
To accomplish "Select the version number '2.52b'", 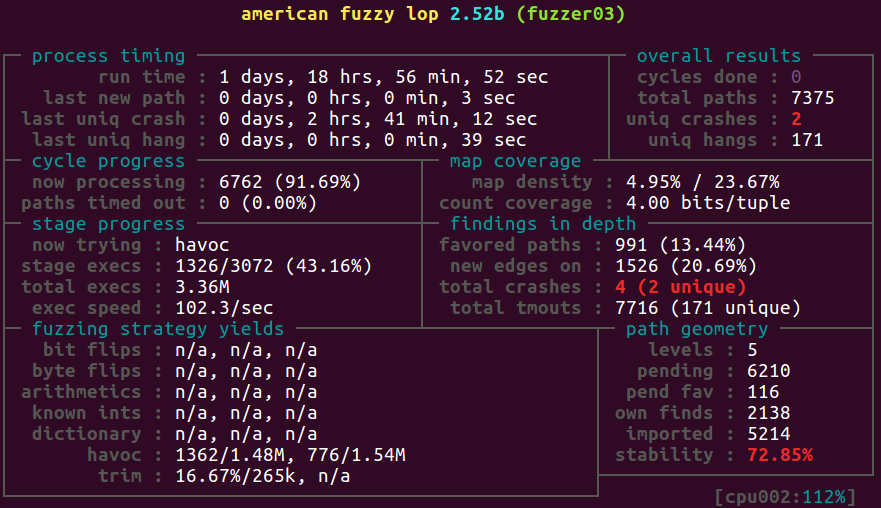I will [477, 13].
